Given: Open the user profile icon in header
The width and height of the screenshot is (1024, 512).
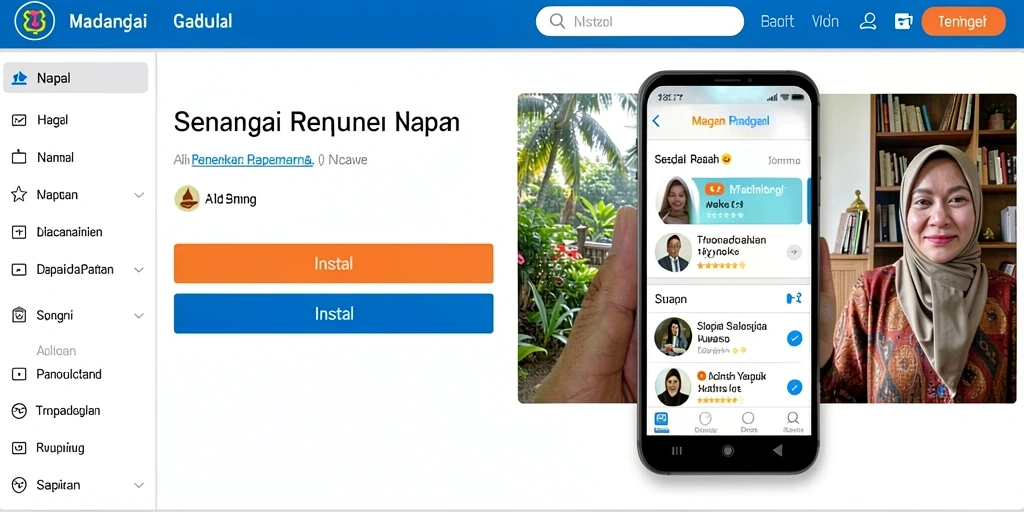Looking at the screenshot, I should [x=868, y=22].
